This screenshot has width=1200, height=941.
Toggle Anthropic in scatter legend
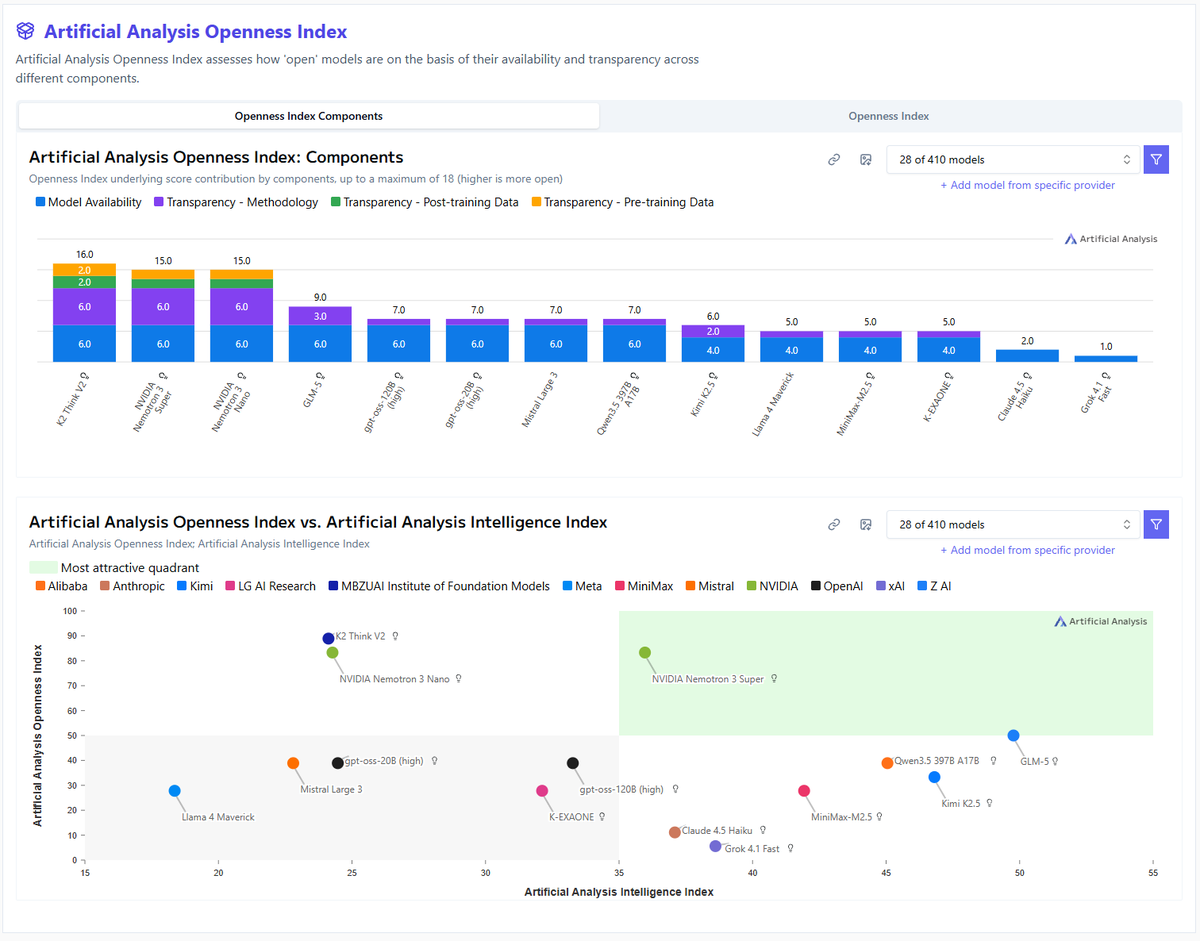[132, 586]
